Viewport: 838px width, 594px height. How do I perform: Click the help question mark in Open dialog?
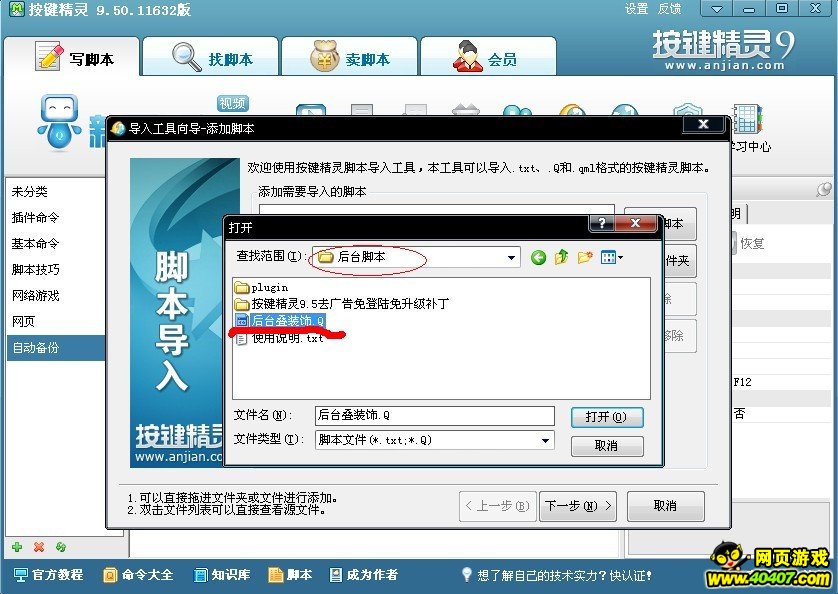pyautogui.click(x=602, y=223)
